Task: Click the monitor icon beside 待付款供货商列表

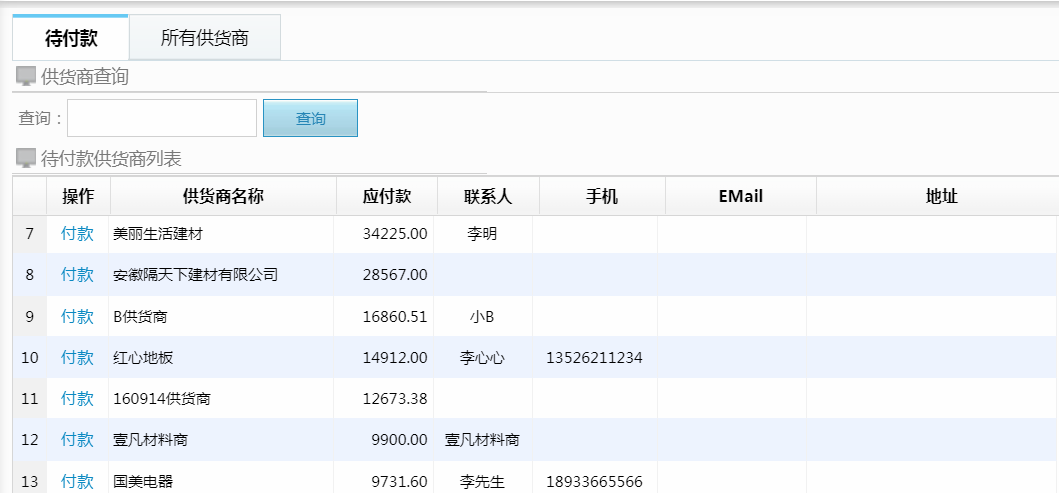Action: [26, 159]
